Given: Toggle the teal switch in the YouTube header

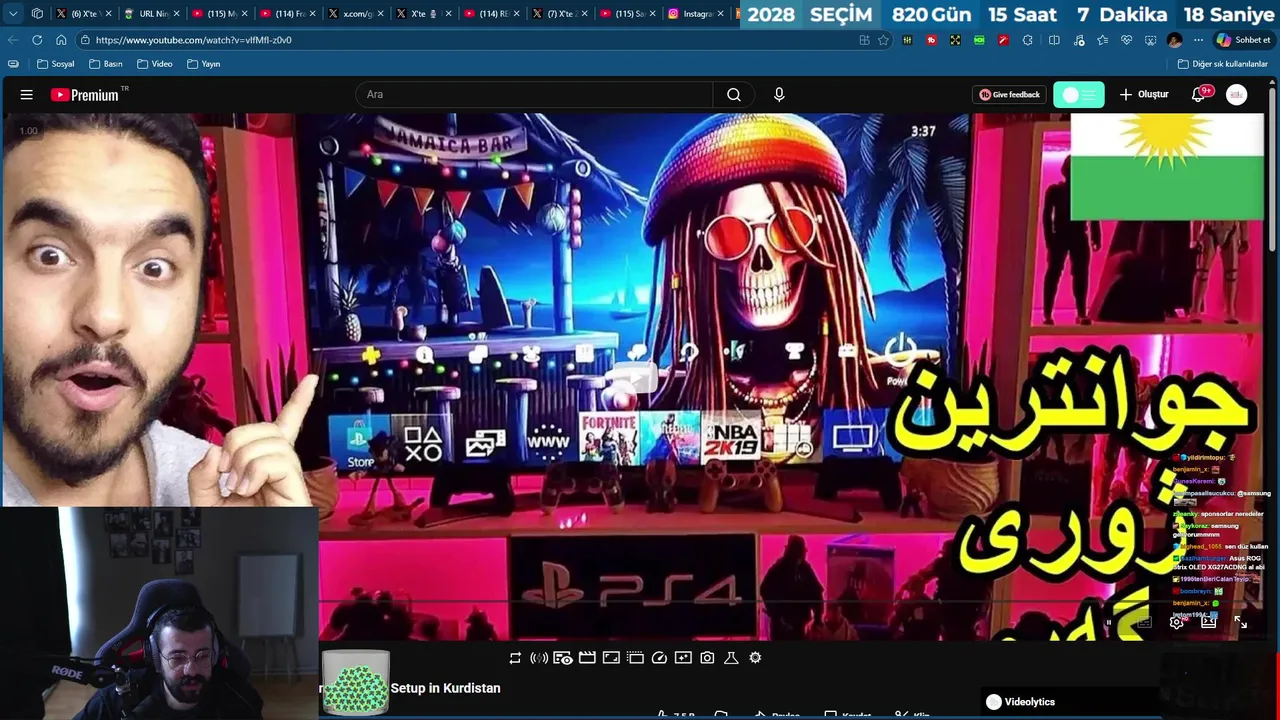Looking at the screenshot, I should pos(1079,94).
